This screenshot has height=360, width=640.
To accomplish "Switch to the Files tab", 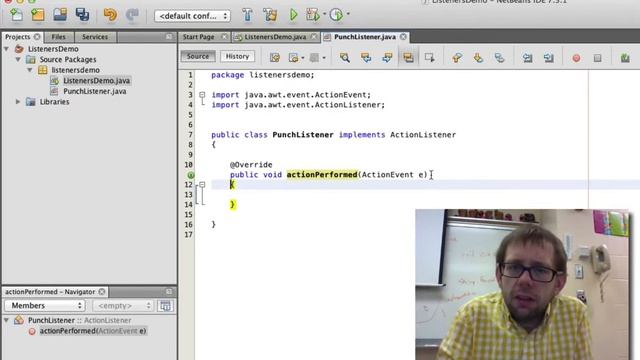I will 58,37.
